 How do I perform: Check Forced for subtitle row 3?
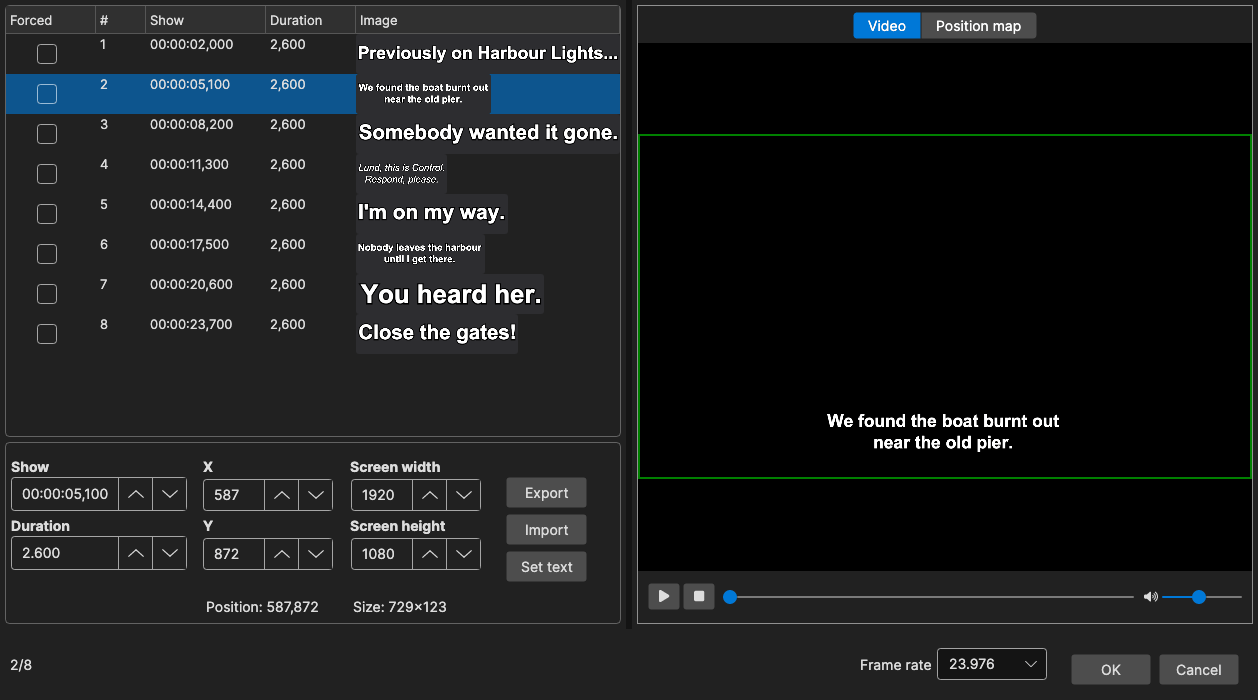[x=47, y=134]
